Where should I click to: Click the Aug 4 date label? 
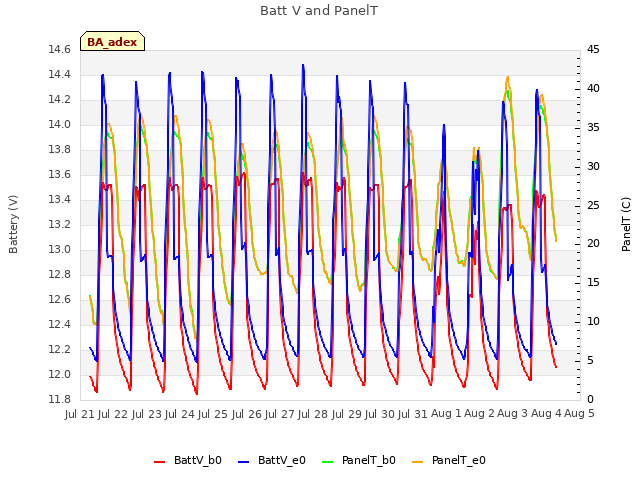click(x=546, y=414)
